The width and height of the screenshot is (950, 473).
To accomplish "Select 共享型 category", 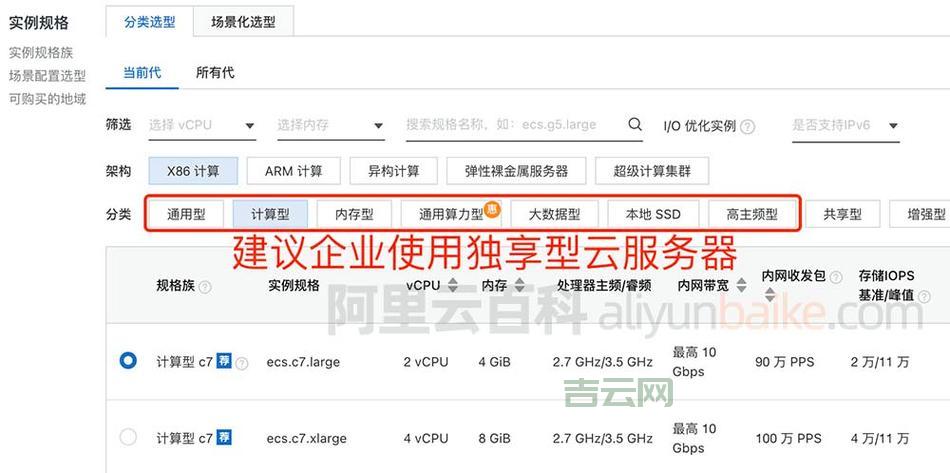I will pos(843,214).
